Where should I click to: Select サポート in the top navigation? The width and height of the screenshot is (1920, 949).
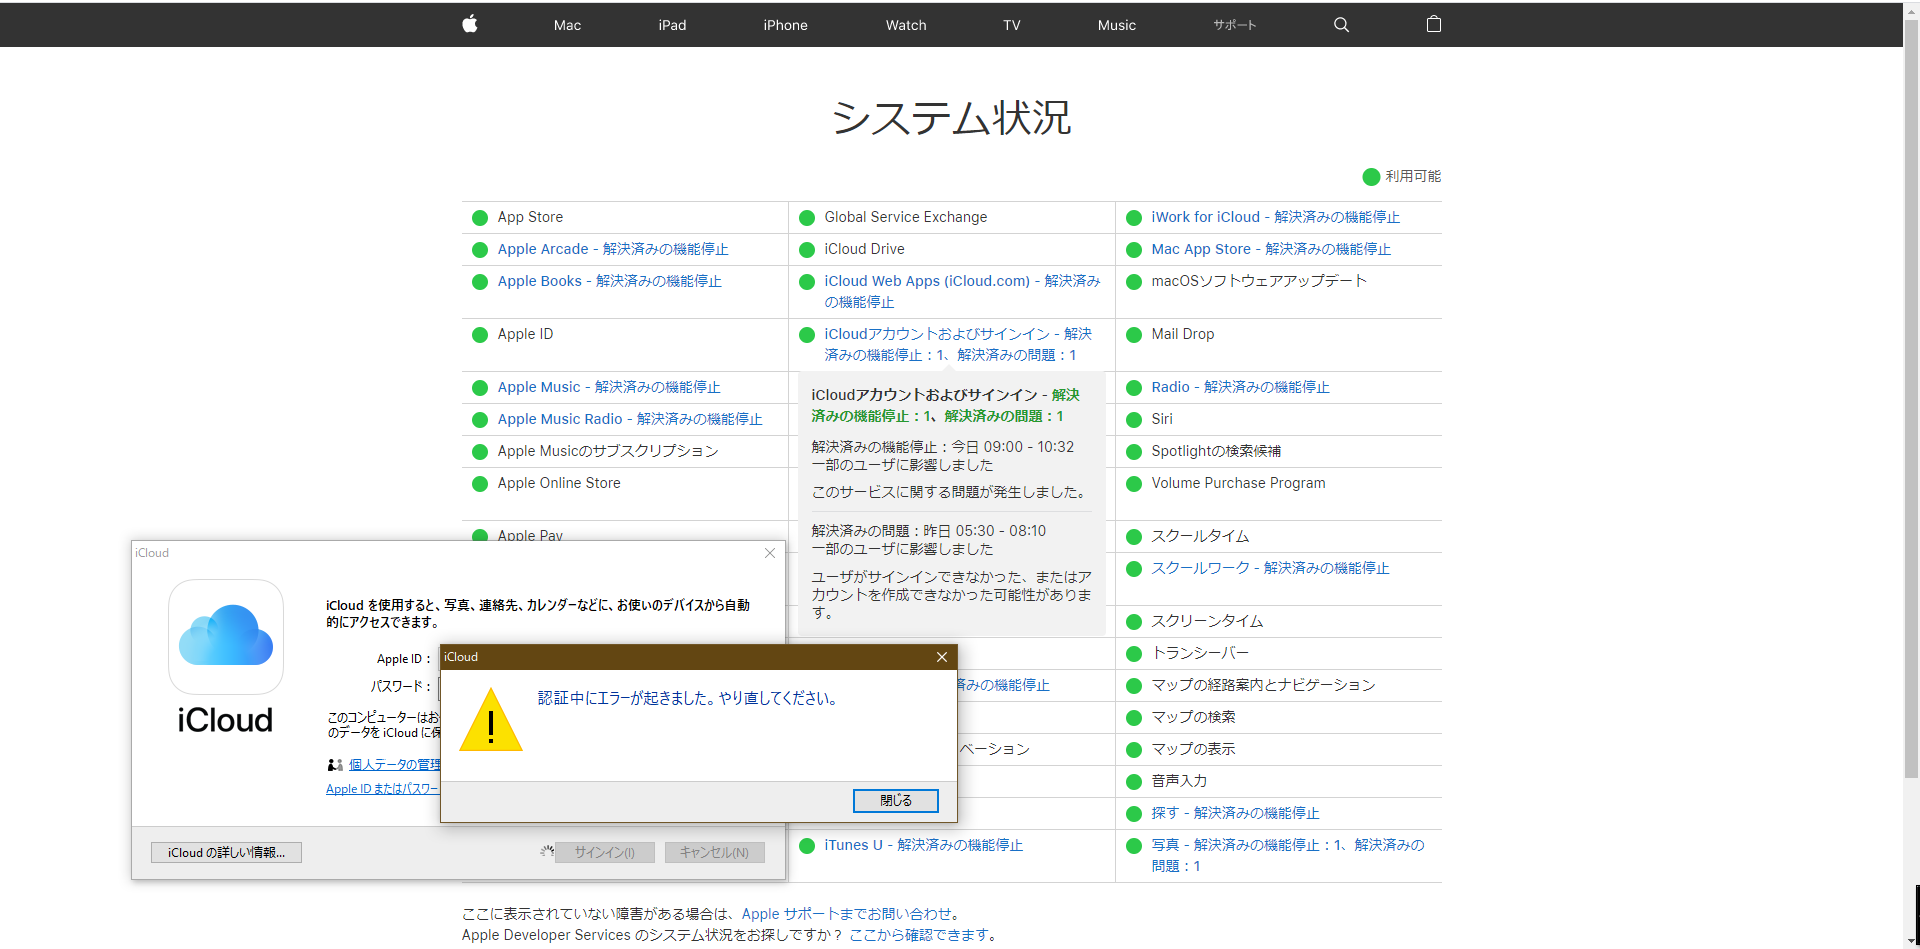(1234, 25)
